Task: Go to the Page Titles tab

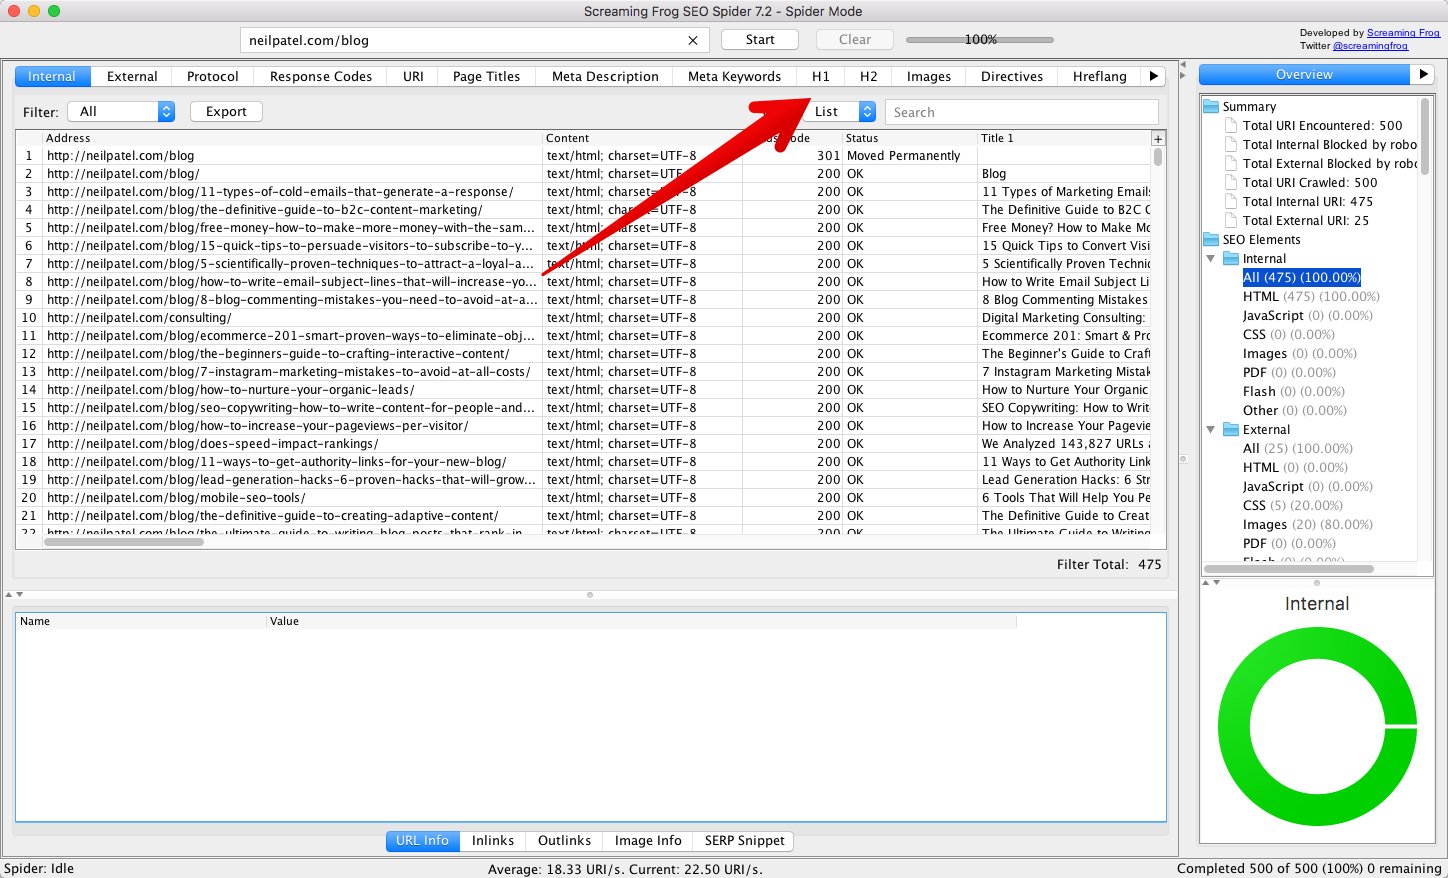Action: (487, 76)
